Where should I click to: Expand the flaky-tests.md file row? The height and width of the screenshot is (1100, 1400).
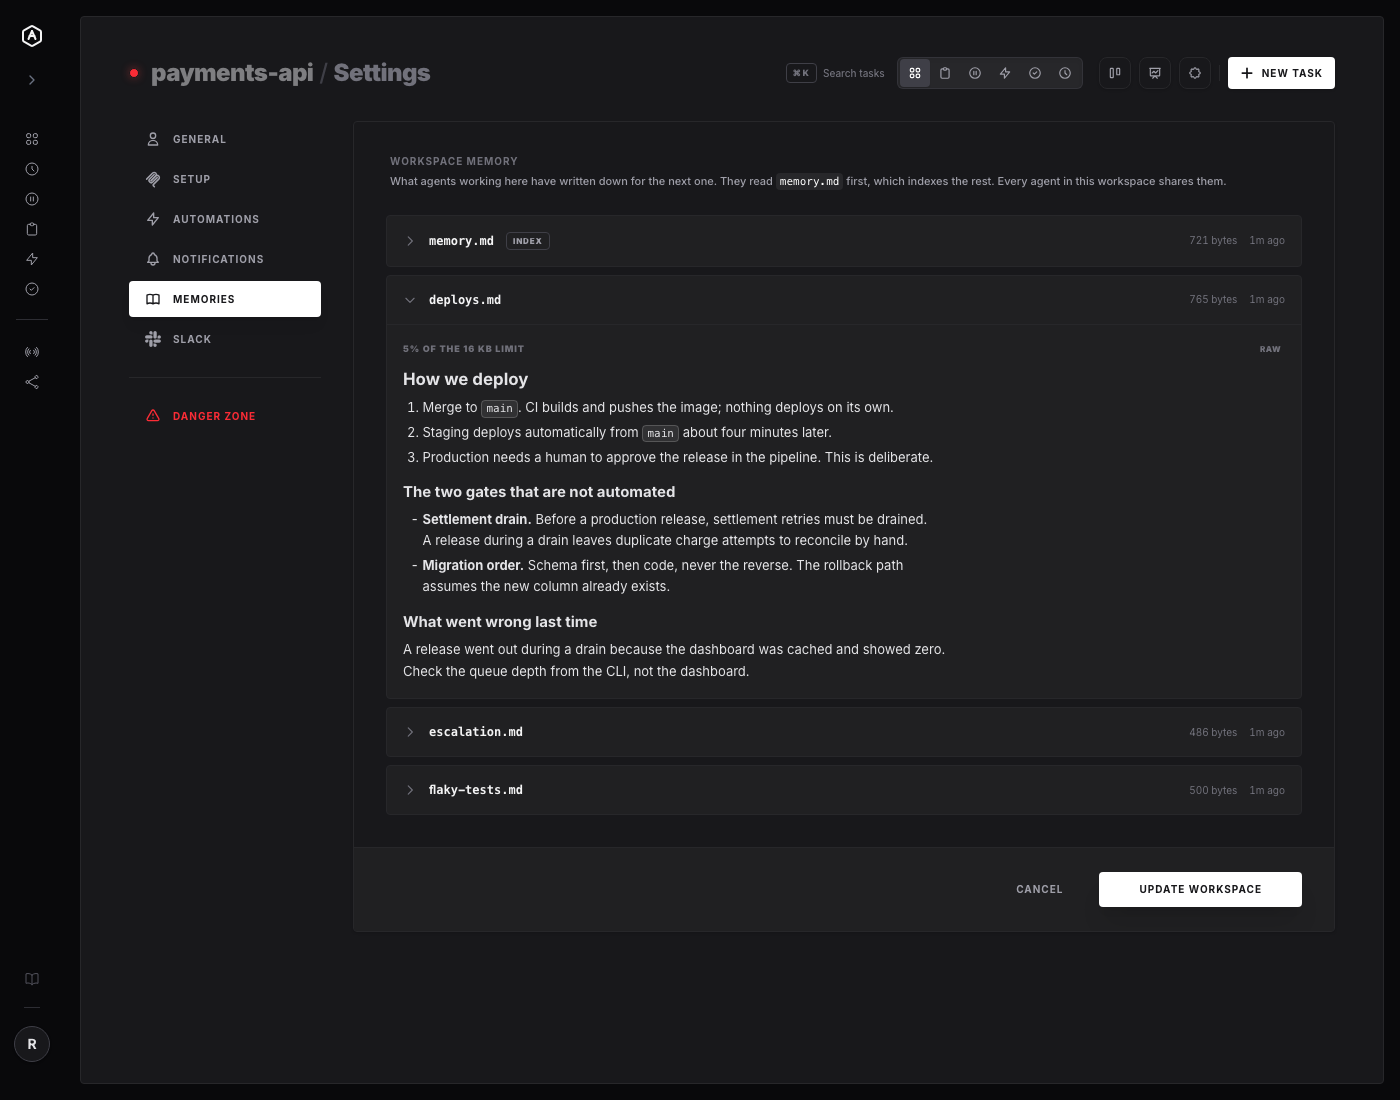[844, 790]
